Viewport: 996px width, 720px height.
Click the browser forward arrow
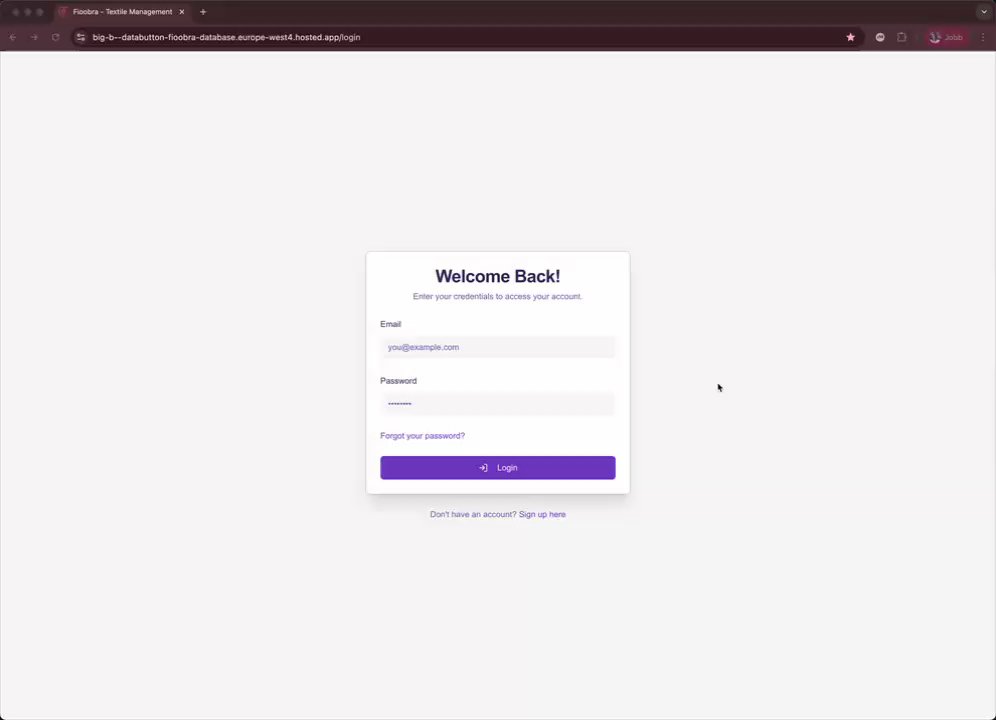[x=34, y=37]
